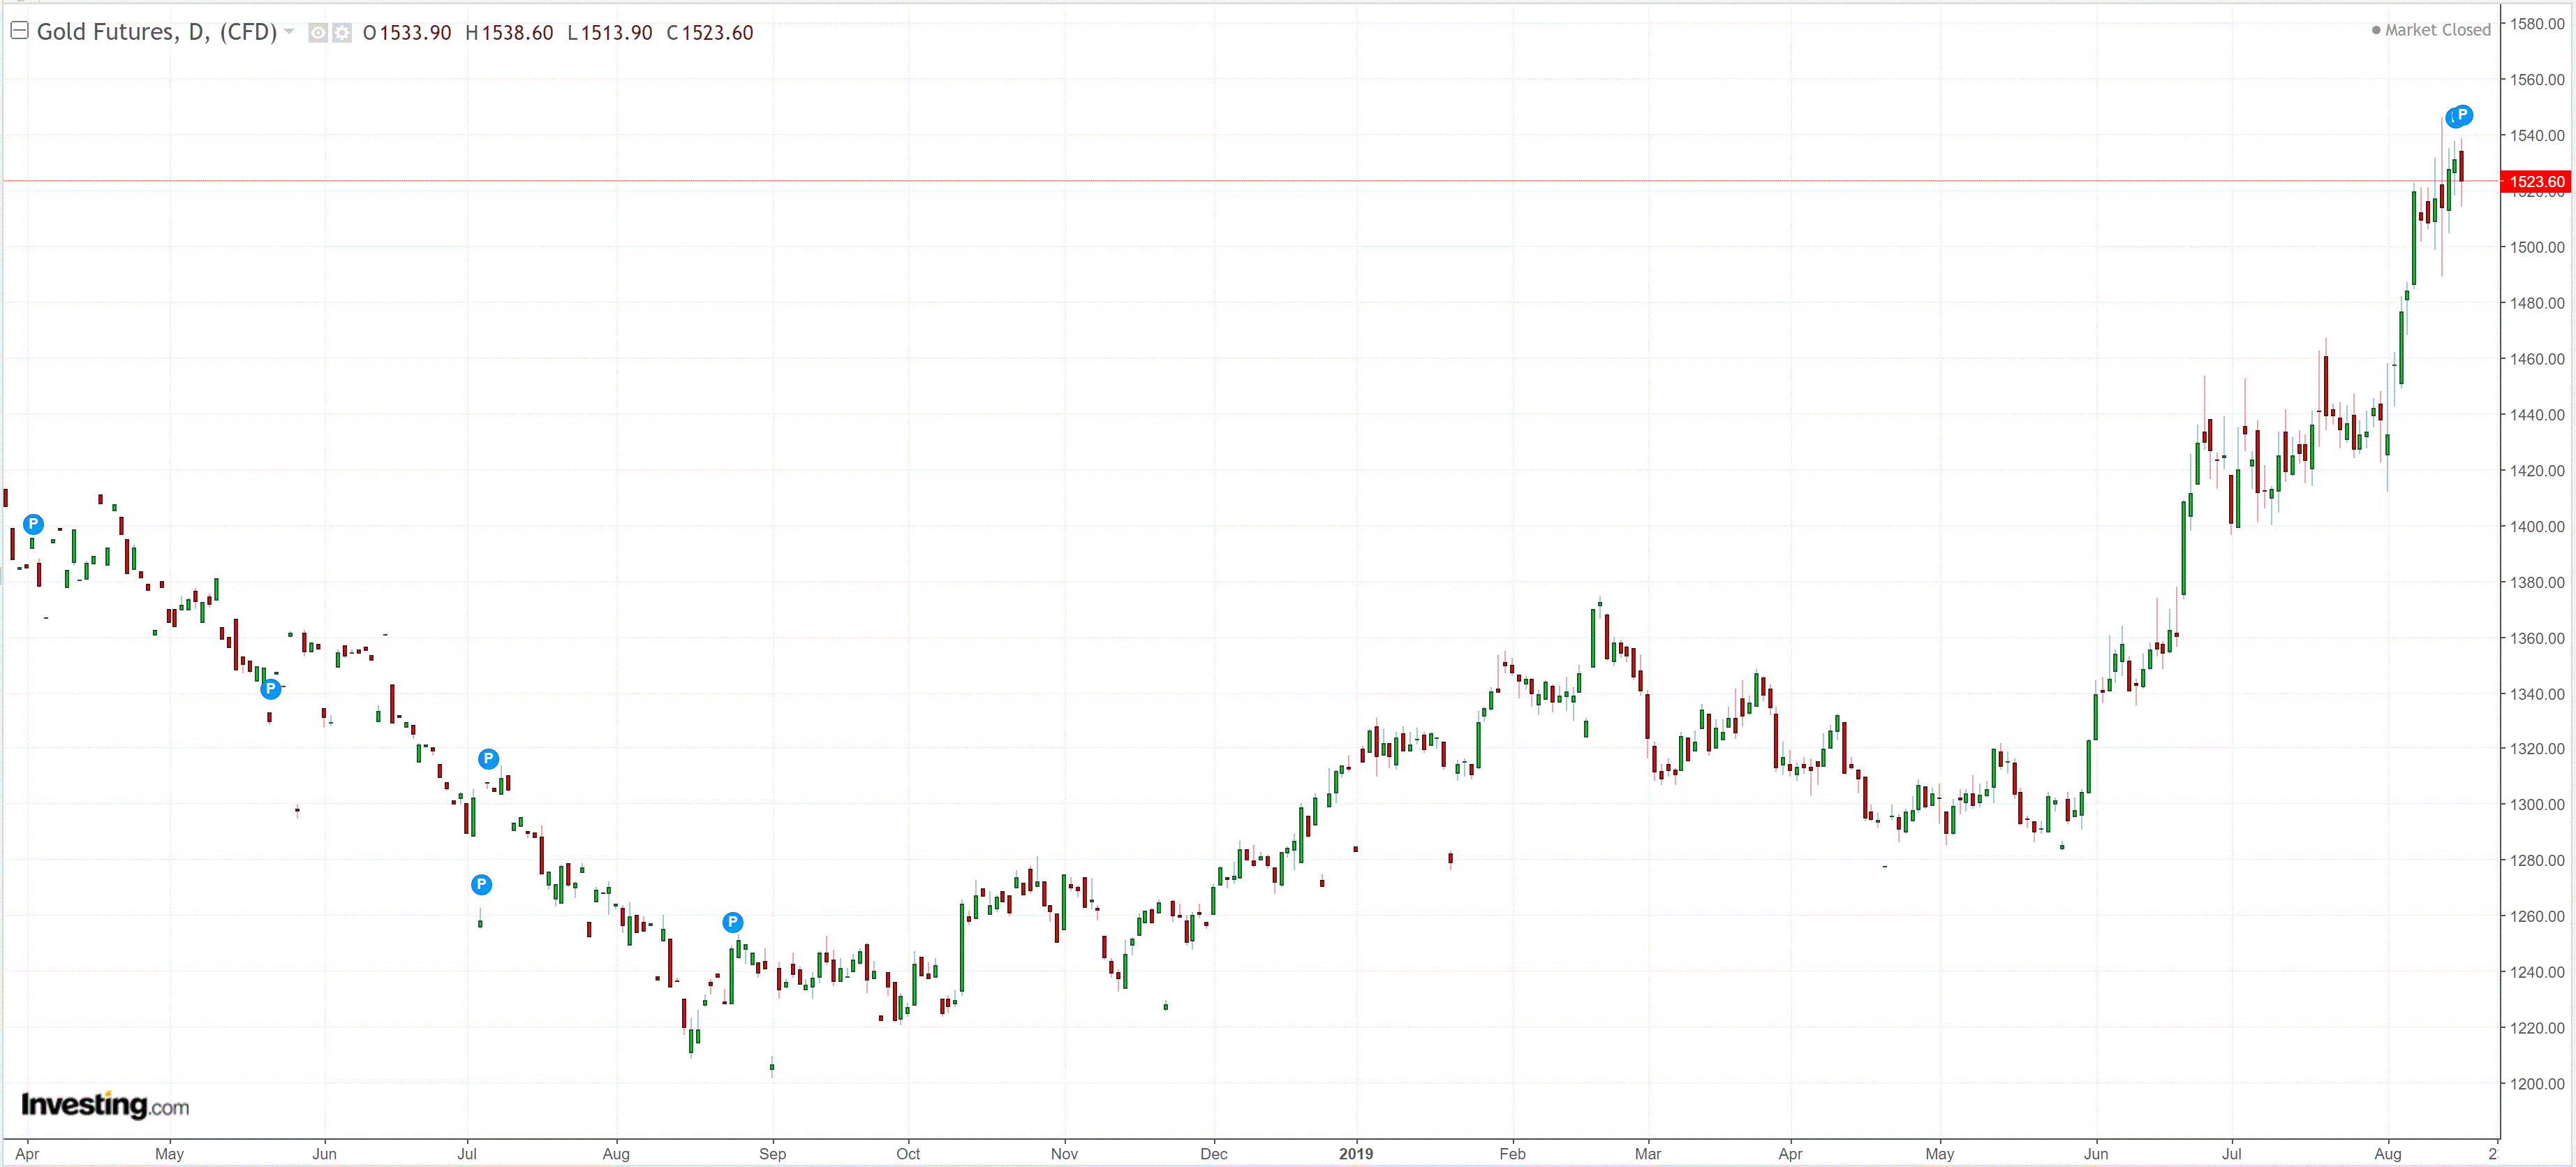Click the red 1523.60 current price label
The width and height of the screenshot is (2576, 1167).
pyautogui.click(x=2536, y=182)
